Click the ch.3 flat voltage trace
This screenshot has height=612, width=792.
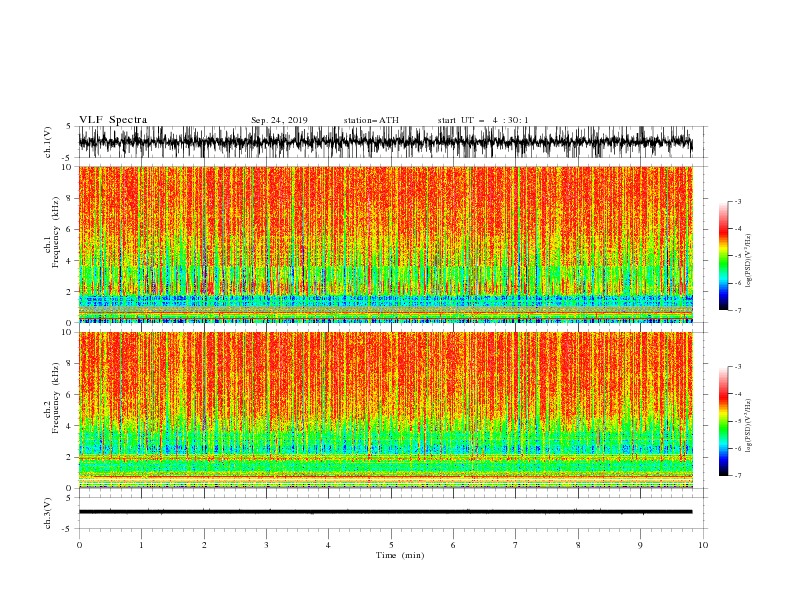point(385,512)
